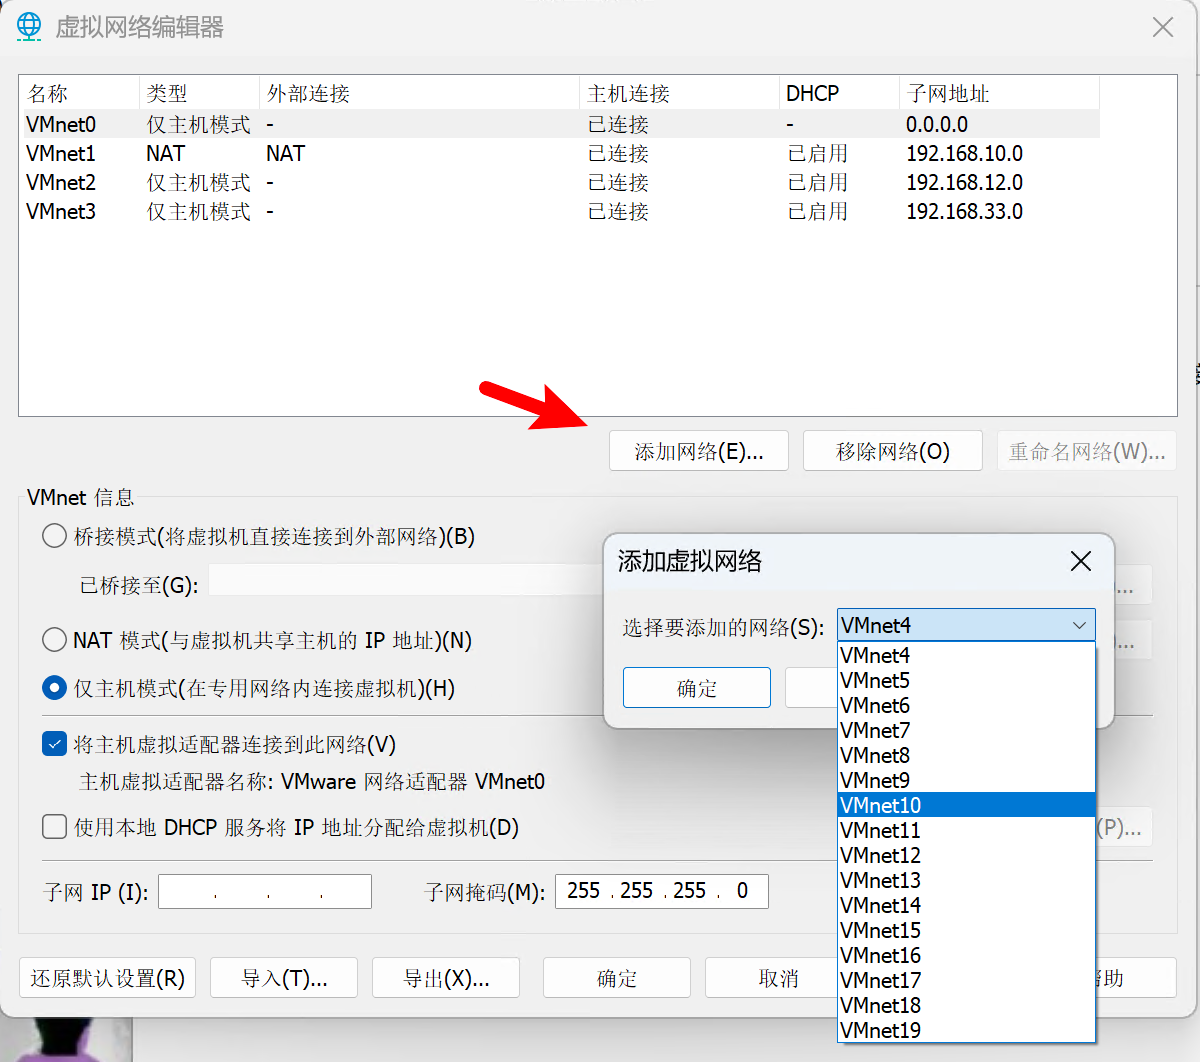Click NAT type cell of VMnet1
This screenshot has width=1200, height=1062.
click(x=166, y=153)
